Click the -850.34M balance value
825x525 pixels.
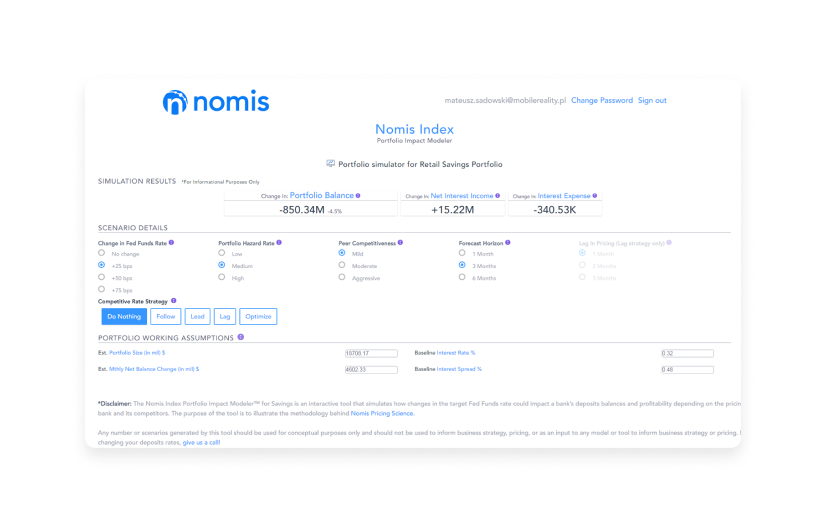(302, 210)
